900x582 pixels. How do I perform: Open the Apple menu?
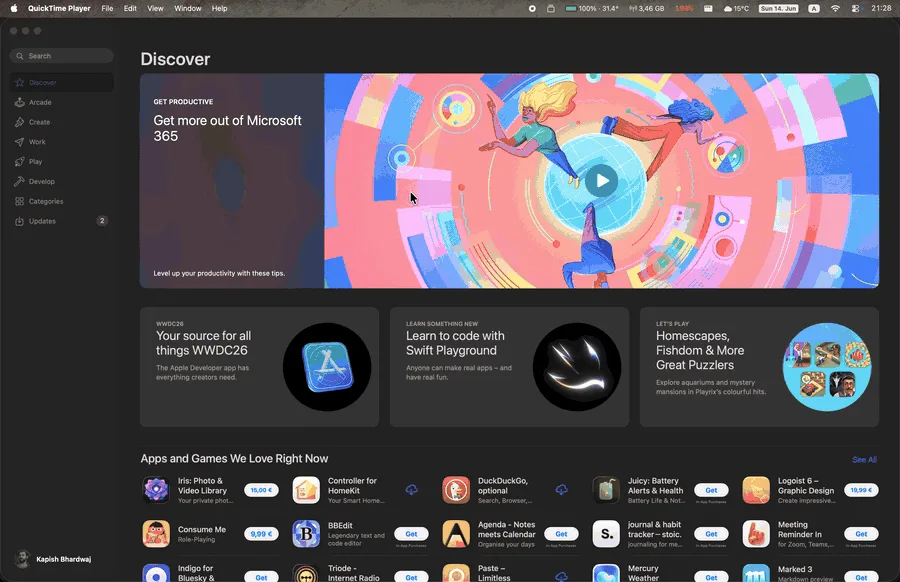pos(14,9)
